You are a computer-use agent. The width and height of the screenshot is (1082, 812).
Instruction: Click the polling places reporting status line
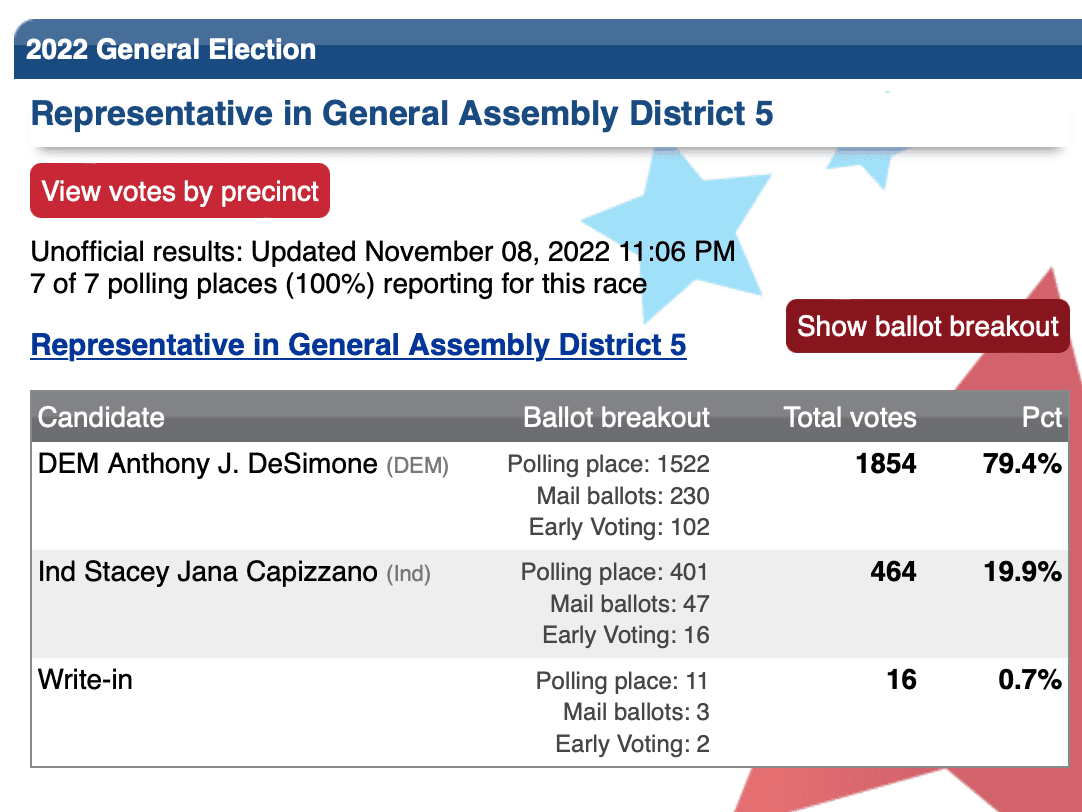(339, 284)
